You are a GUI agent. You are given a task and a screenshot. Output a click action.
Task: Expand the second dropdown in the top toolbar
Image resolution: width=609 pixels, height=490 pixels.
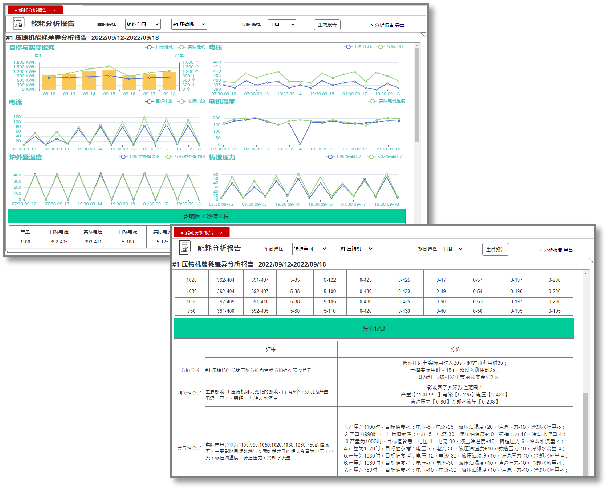pyautogui.click(x=190, y=22)
